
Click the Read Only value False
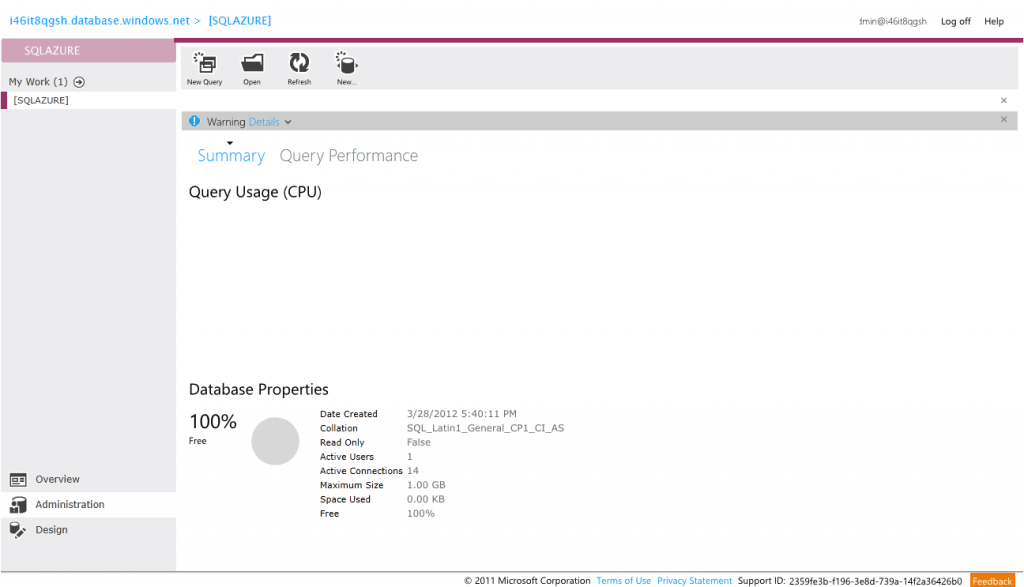(419, 443)
